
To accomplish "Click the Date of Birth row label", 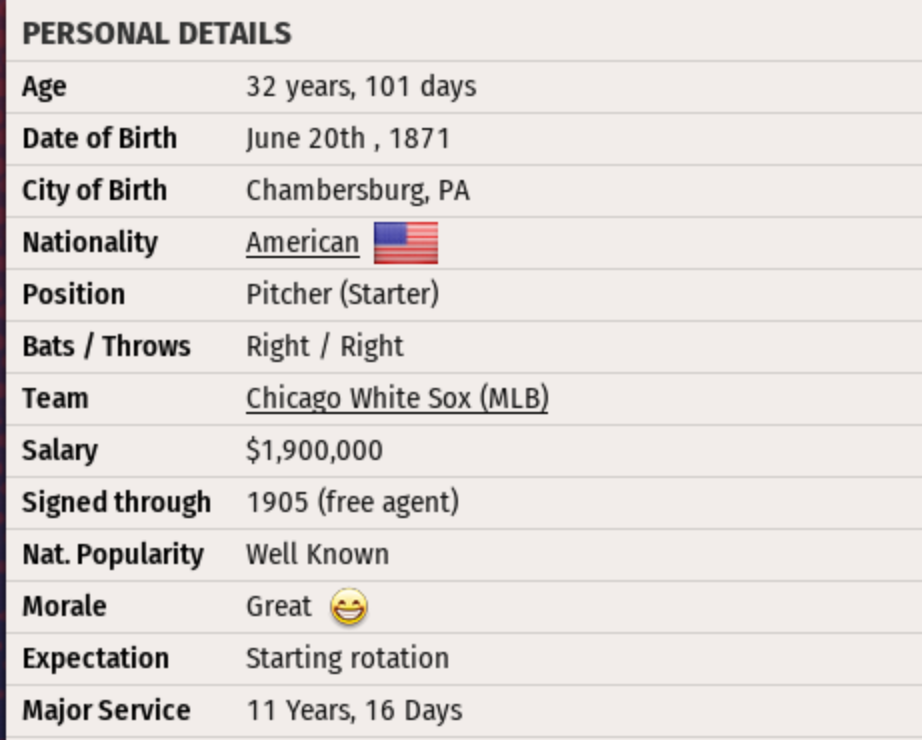I will (99, 139).
